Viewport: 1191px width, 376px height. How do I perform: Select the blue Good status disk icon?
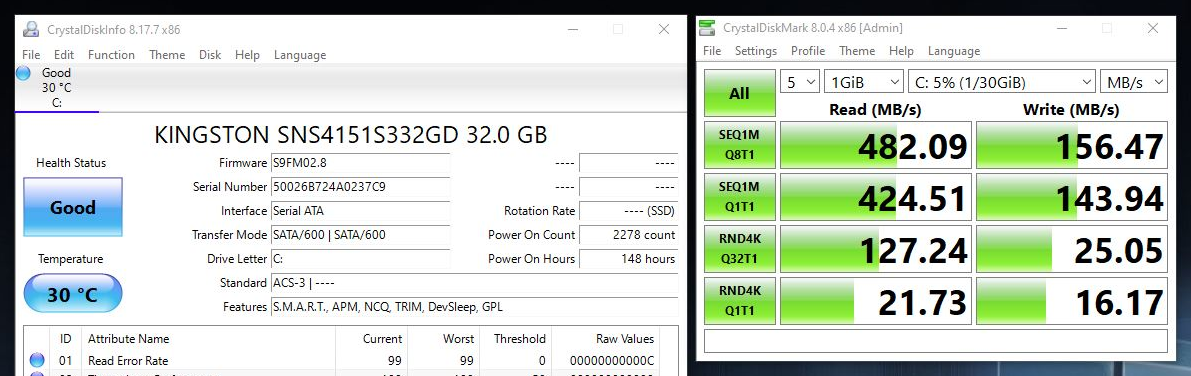(x=24, y=73)
